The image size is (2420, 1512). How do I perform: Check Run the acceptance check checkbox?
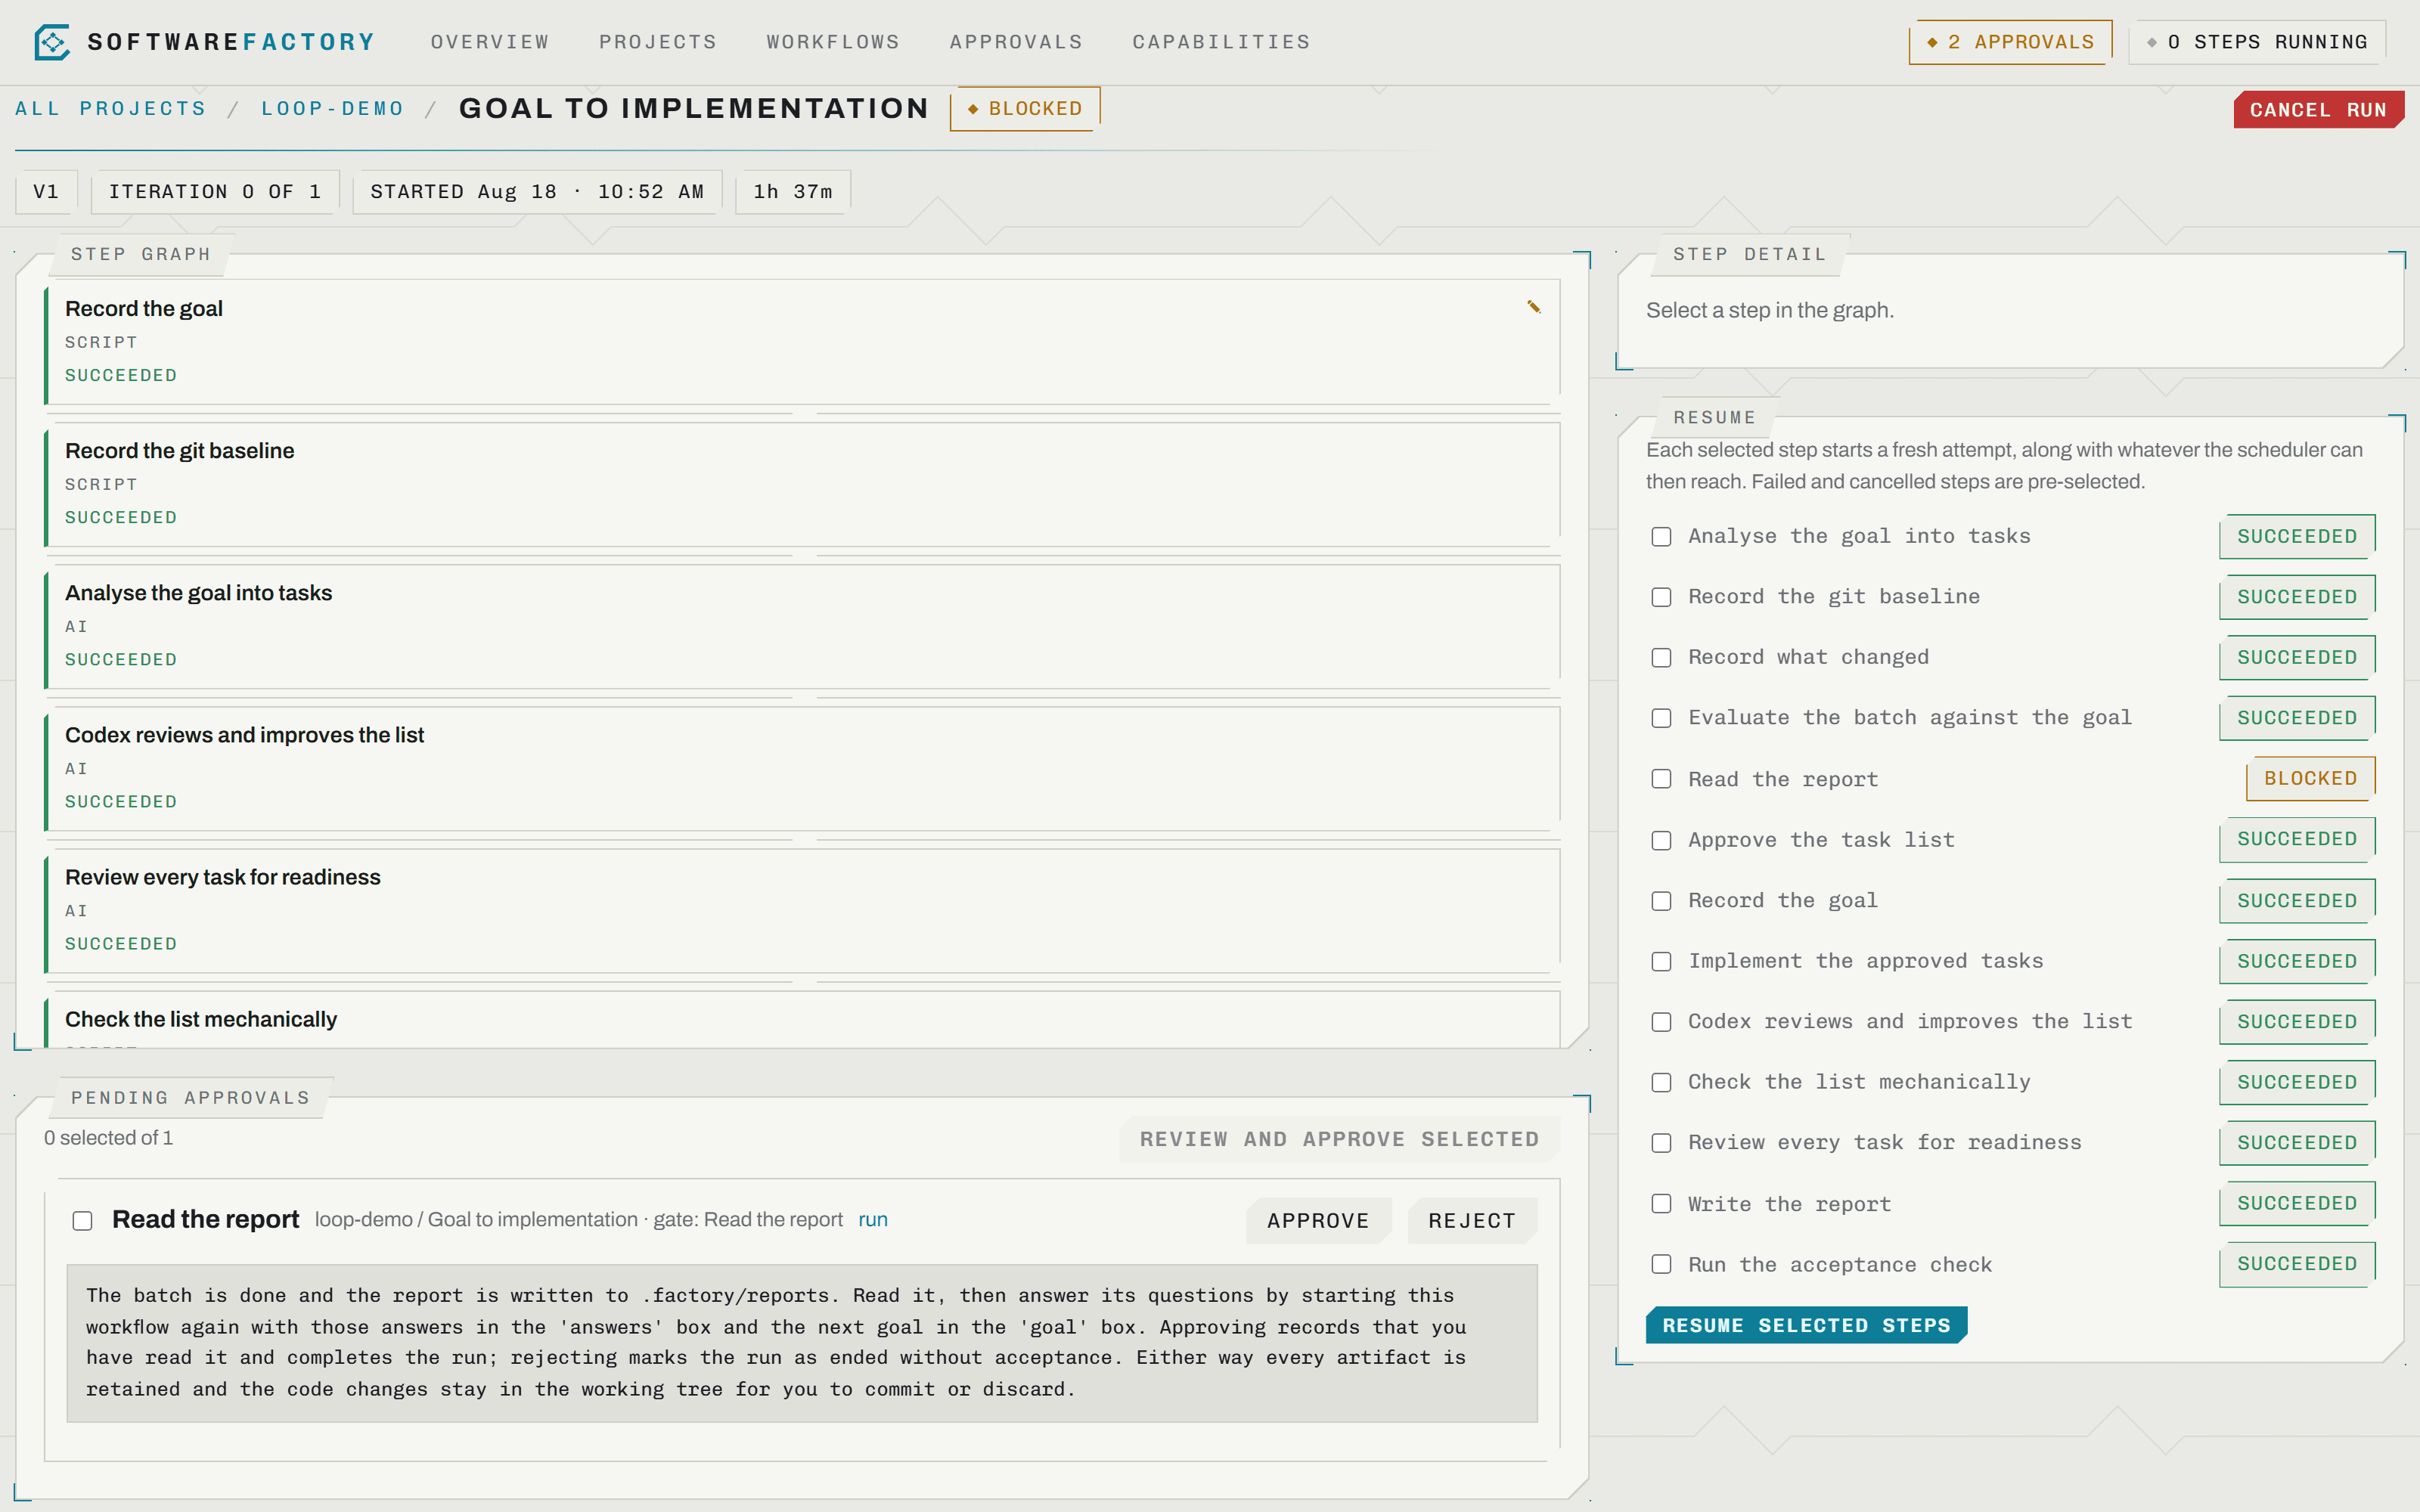pyautogui.click(x=1661, y=1264)
